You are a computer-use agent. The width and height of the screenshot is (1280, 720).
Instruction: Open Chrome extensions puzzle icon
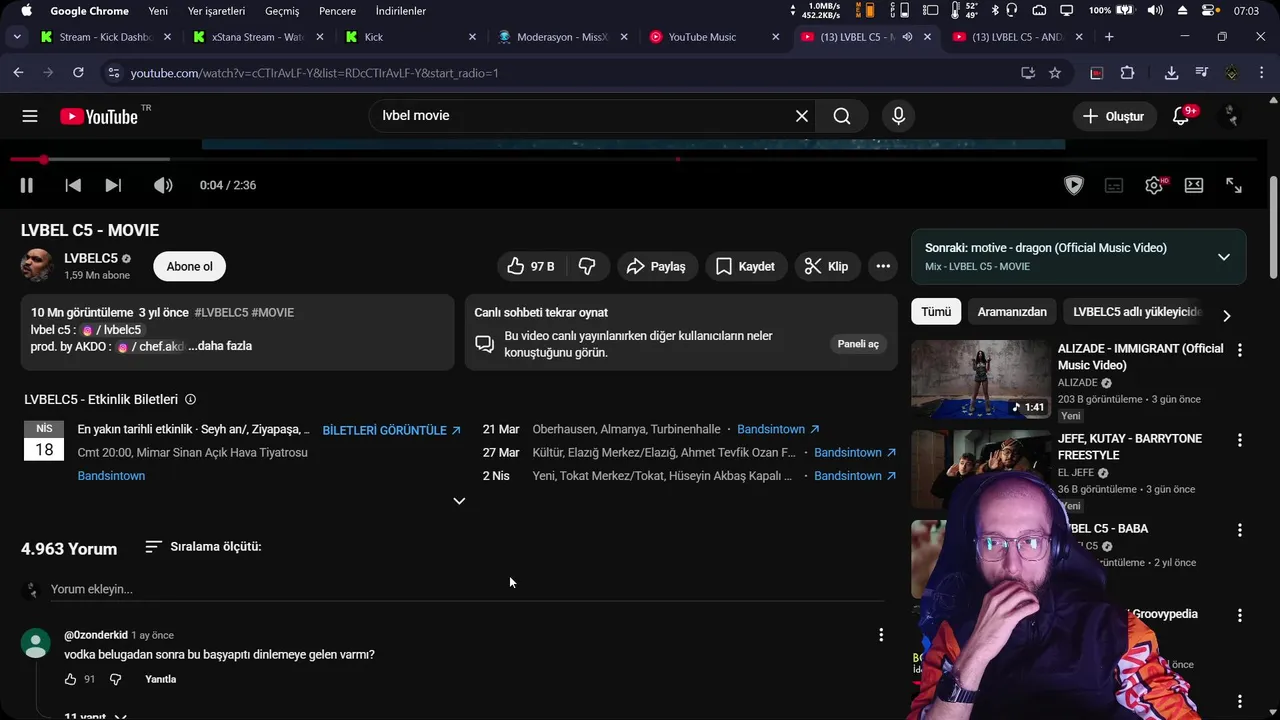point(1128,73)
